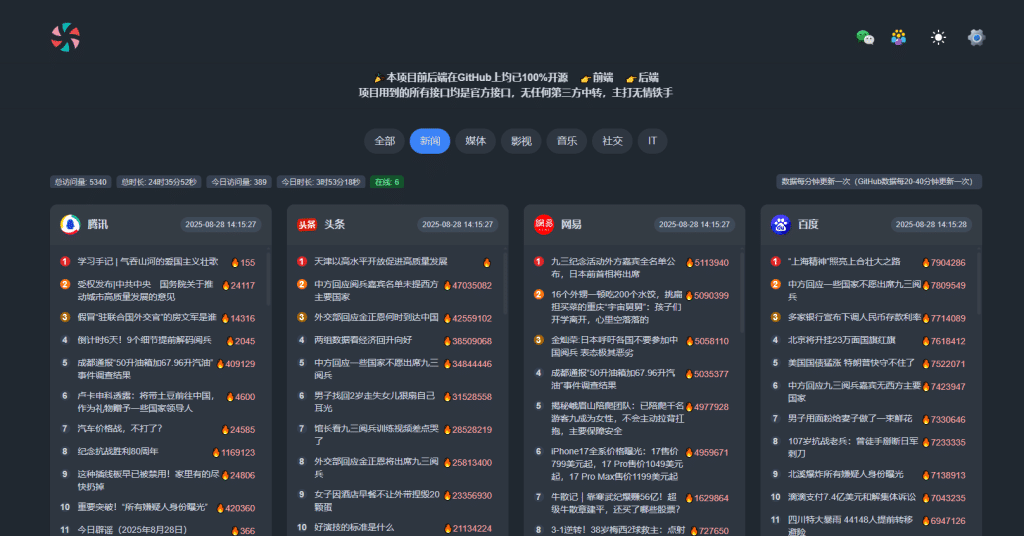Open the settings gear icon
This screenshot has width=1024, height=536.
click(976, 37)
